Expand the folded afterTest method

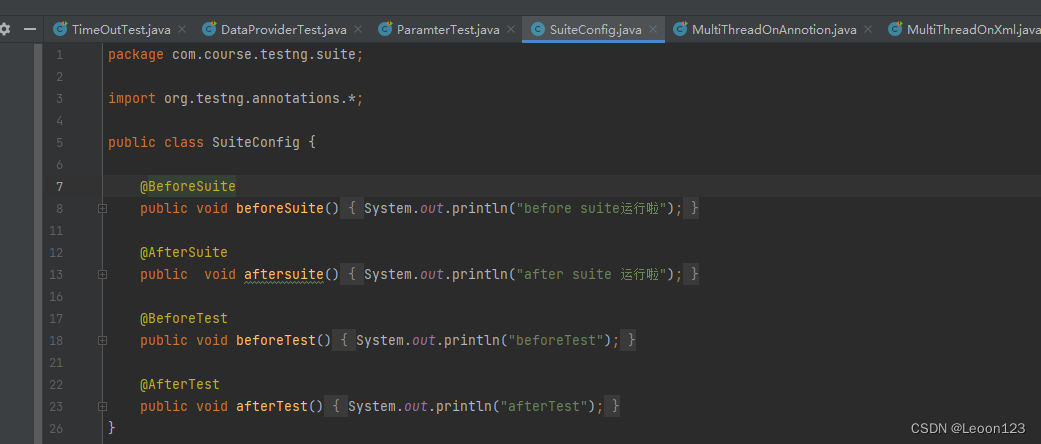point(102,406)
